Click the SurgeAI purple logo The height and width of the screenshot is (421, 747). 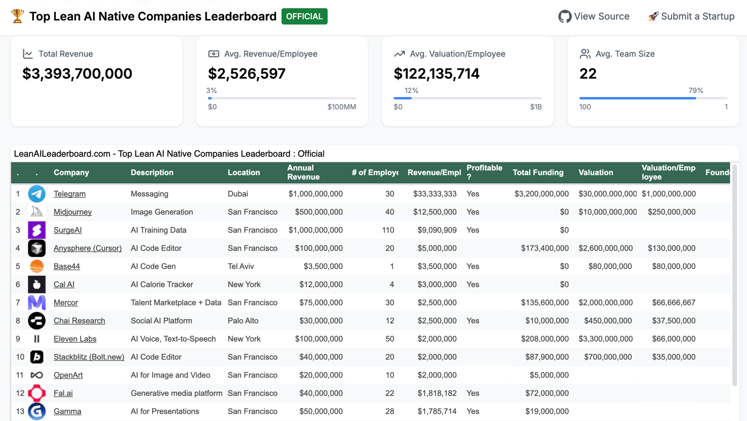point(37,230)
